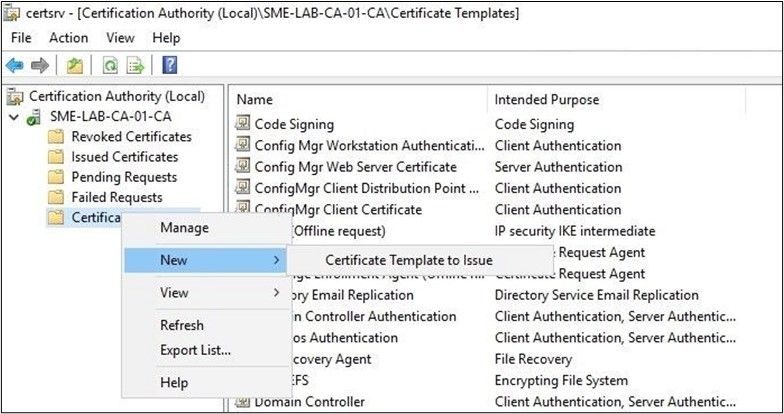
Task: Click the Config Mgr Workstation Authentication template icon
Action: tap(242, 144)
